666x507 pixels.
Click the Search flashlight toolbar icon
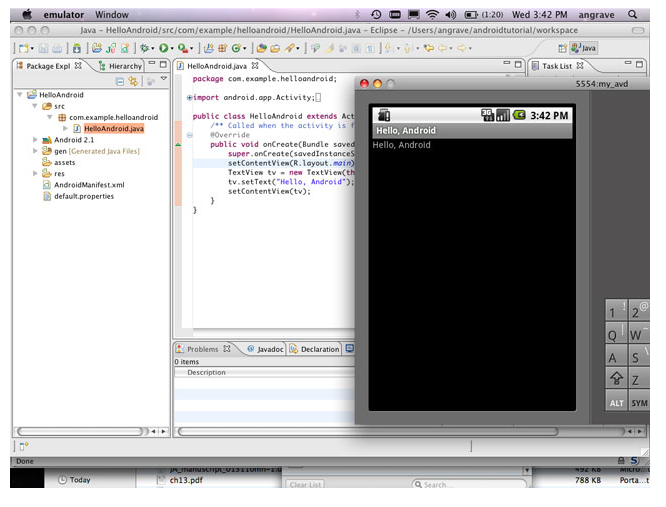pos(290,48)
